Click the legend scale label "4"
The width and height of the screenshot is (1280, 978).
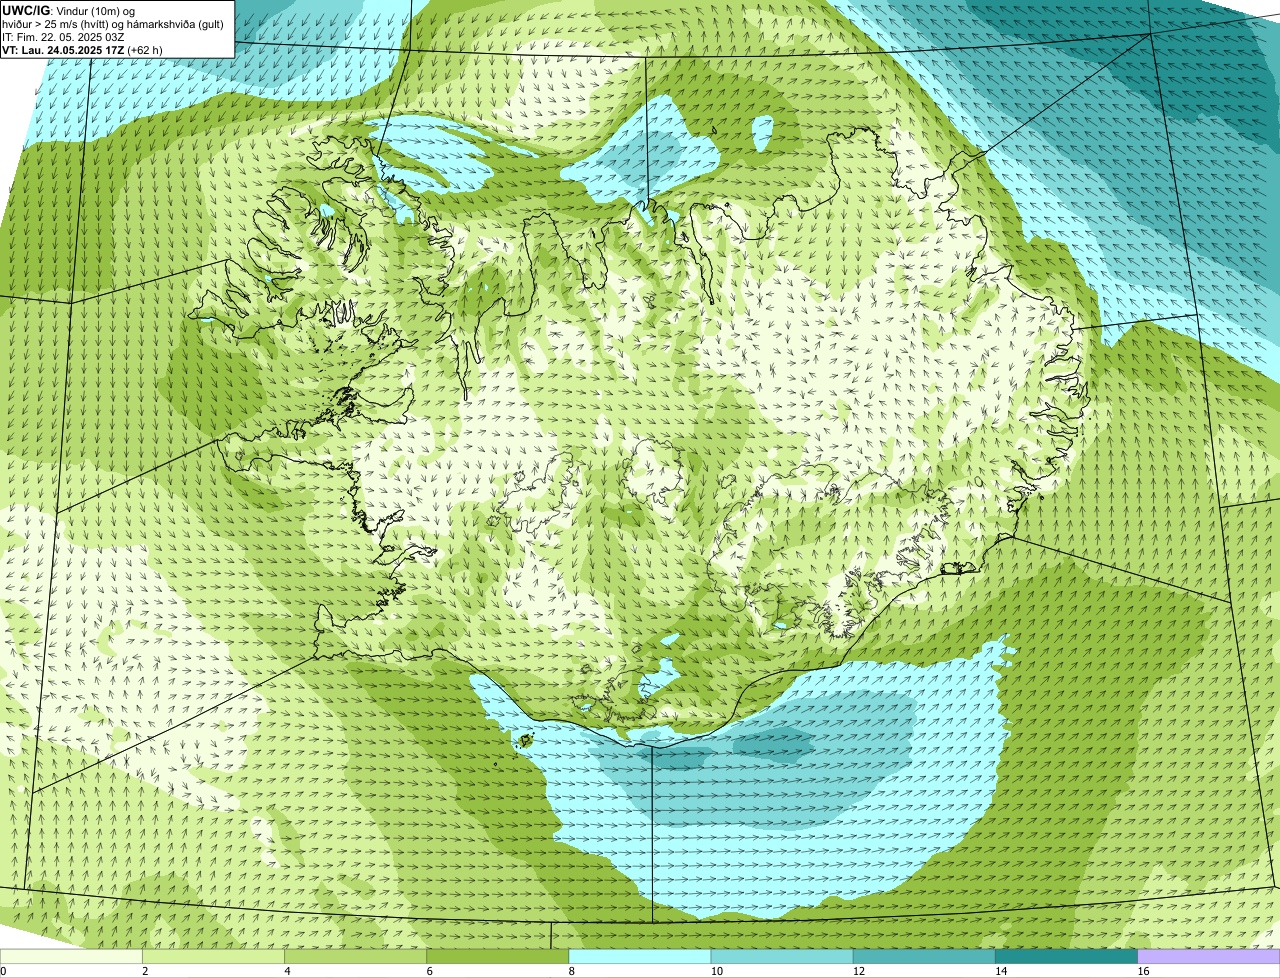[x=287, y=971]
